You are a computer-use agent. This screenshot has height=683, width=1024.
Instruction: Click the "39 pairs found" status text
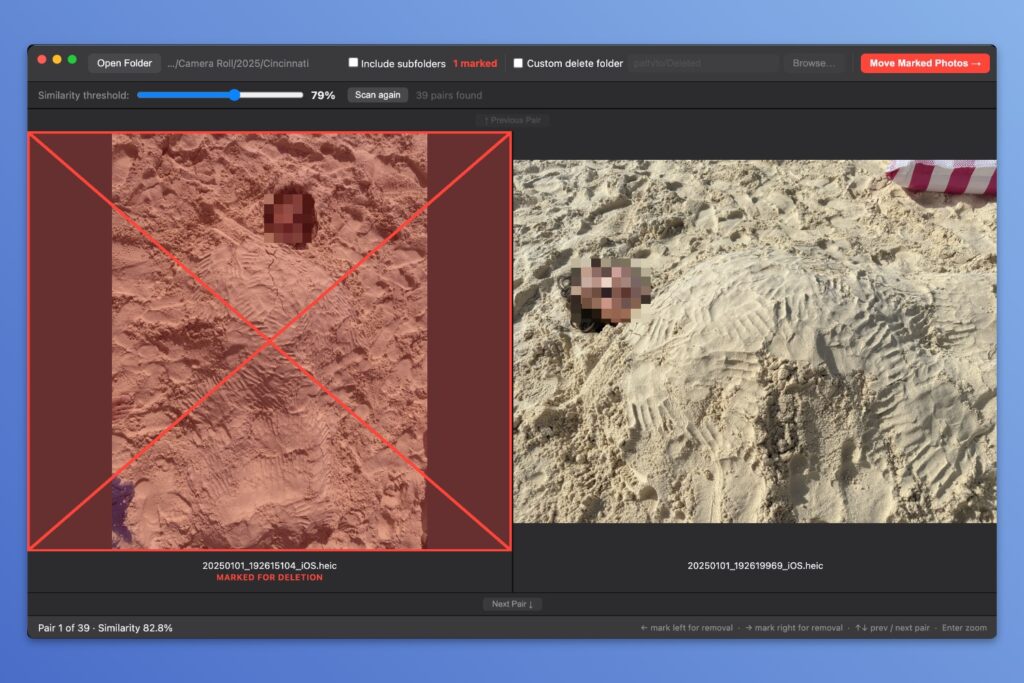[x=449, y=95]
